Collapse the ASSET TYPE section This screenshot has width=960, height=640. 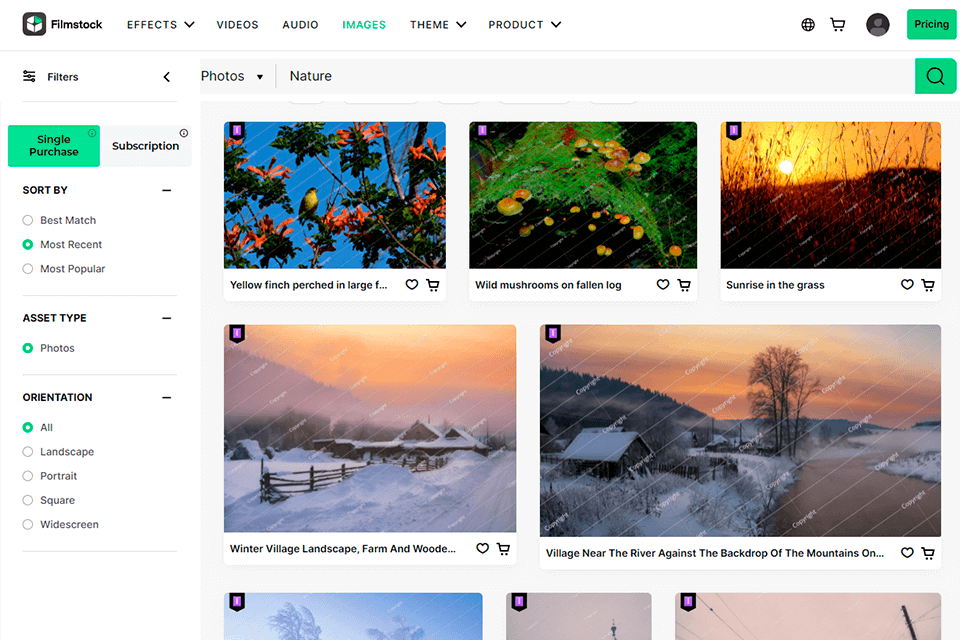tap(167, 318)
